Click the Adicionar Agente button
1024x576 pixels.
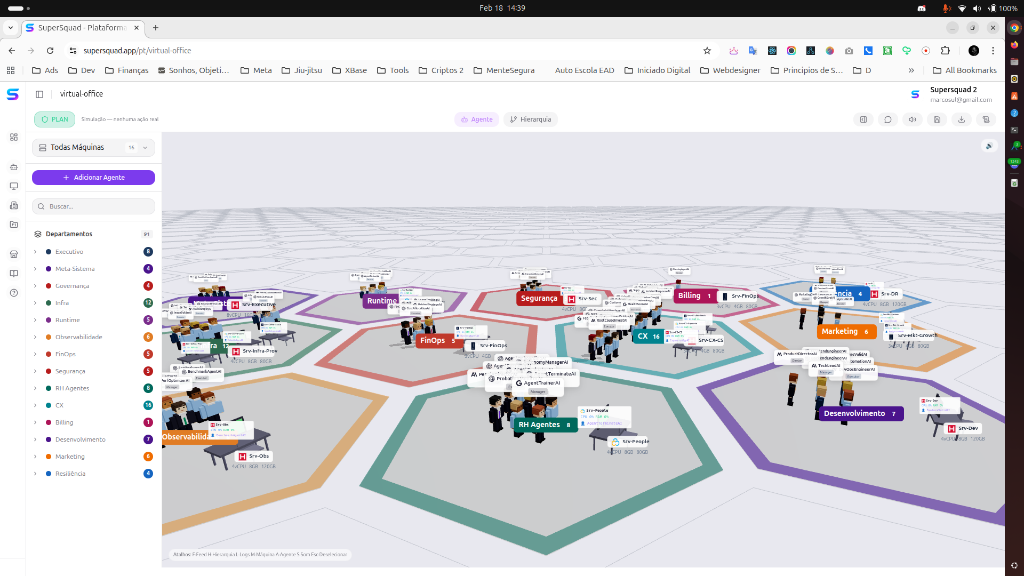pos(93,176)
